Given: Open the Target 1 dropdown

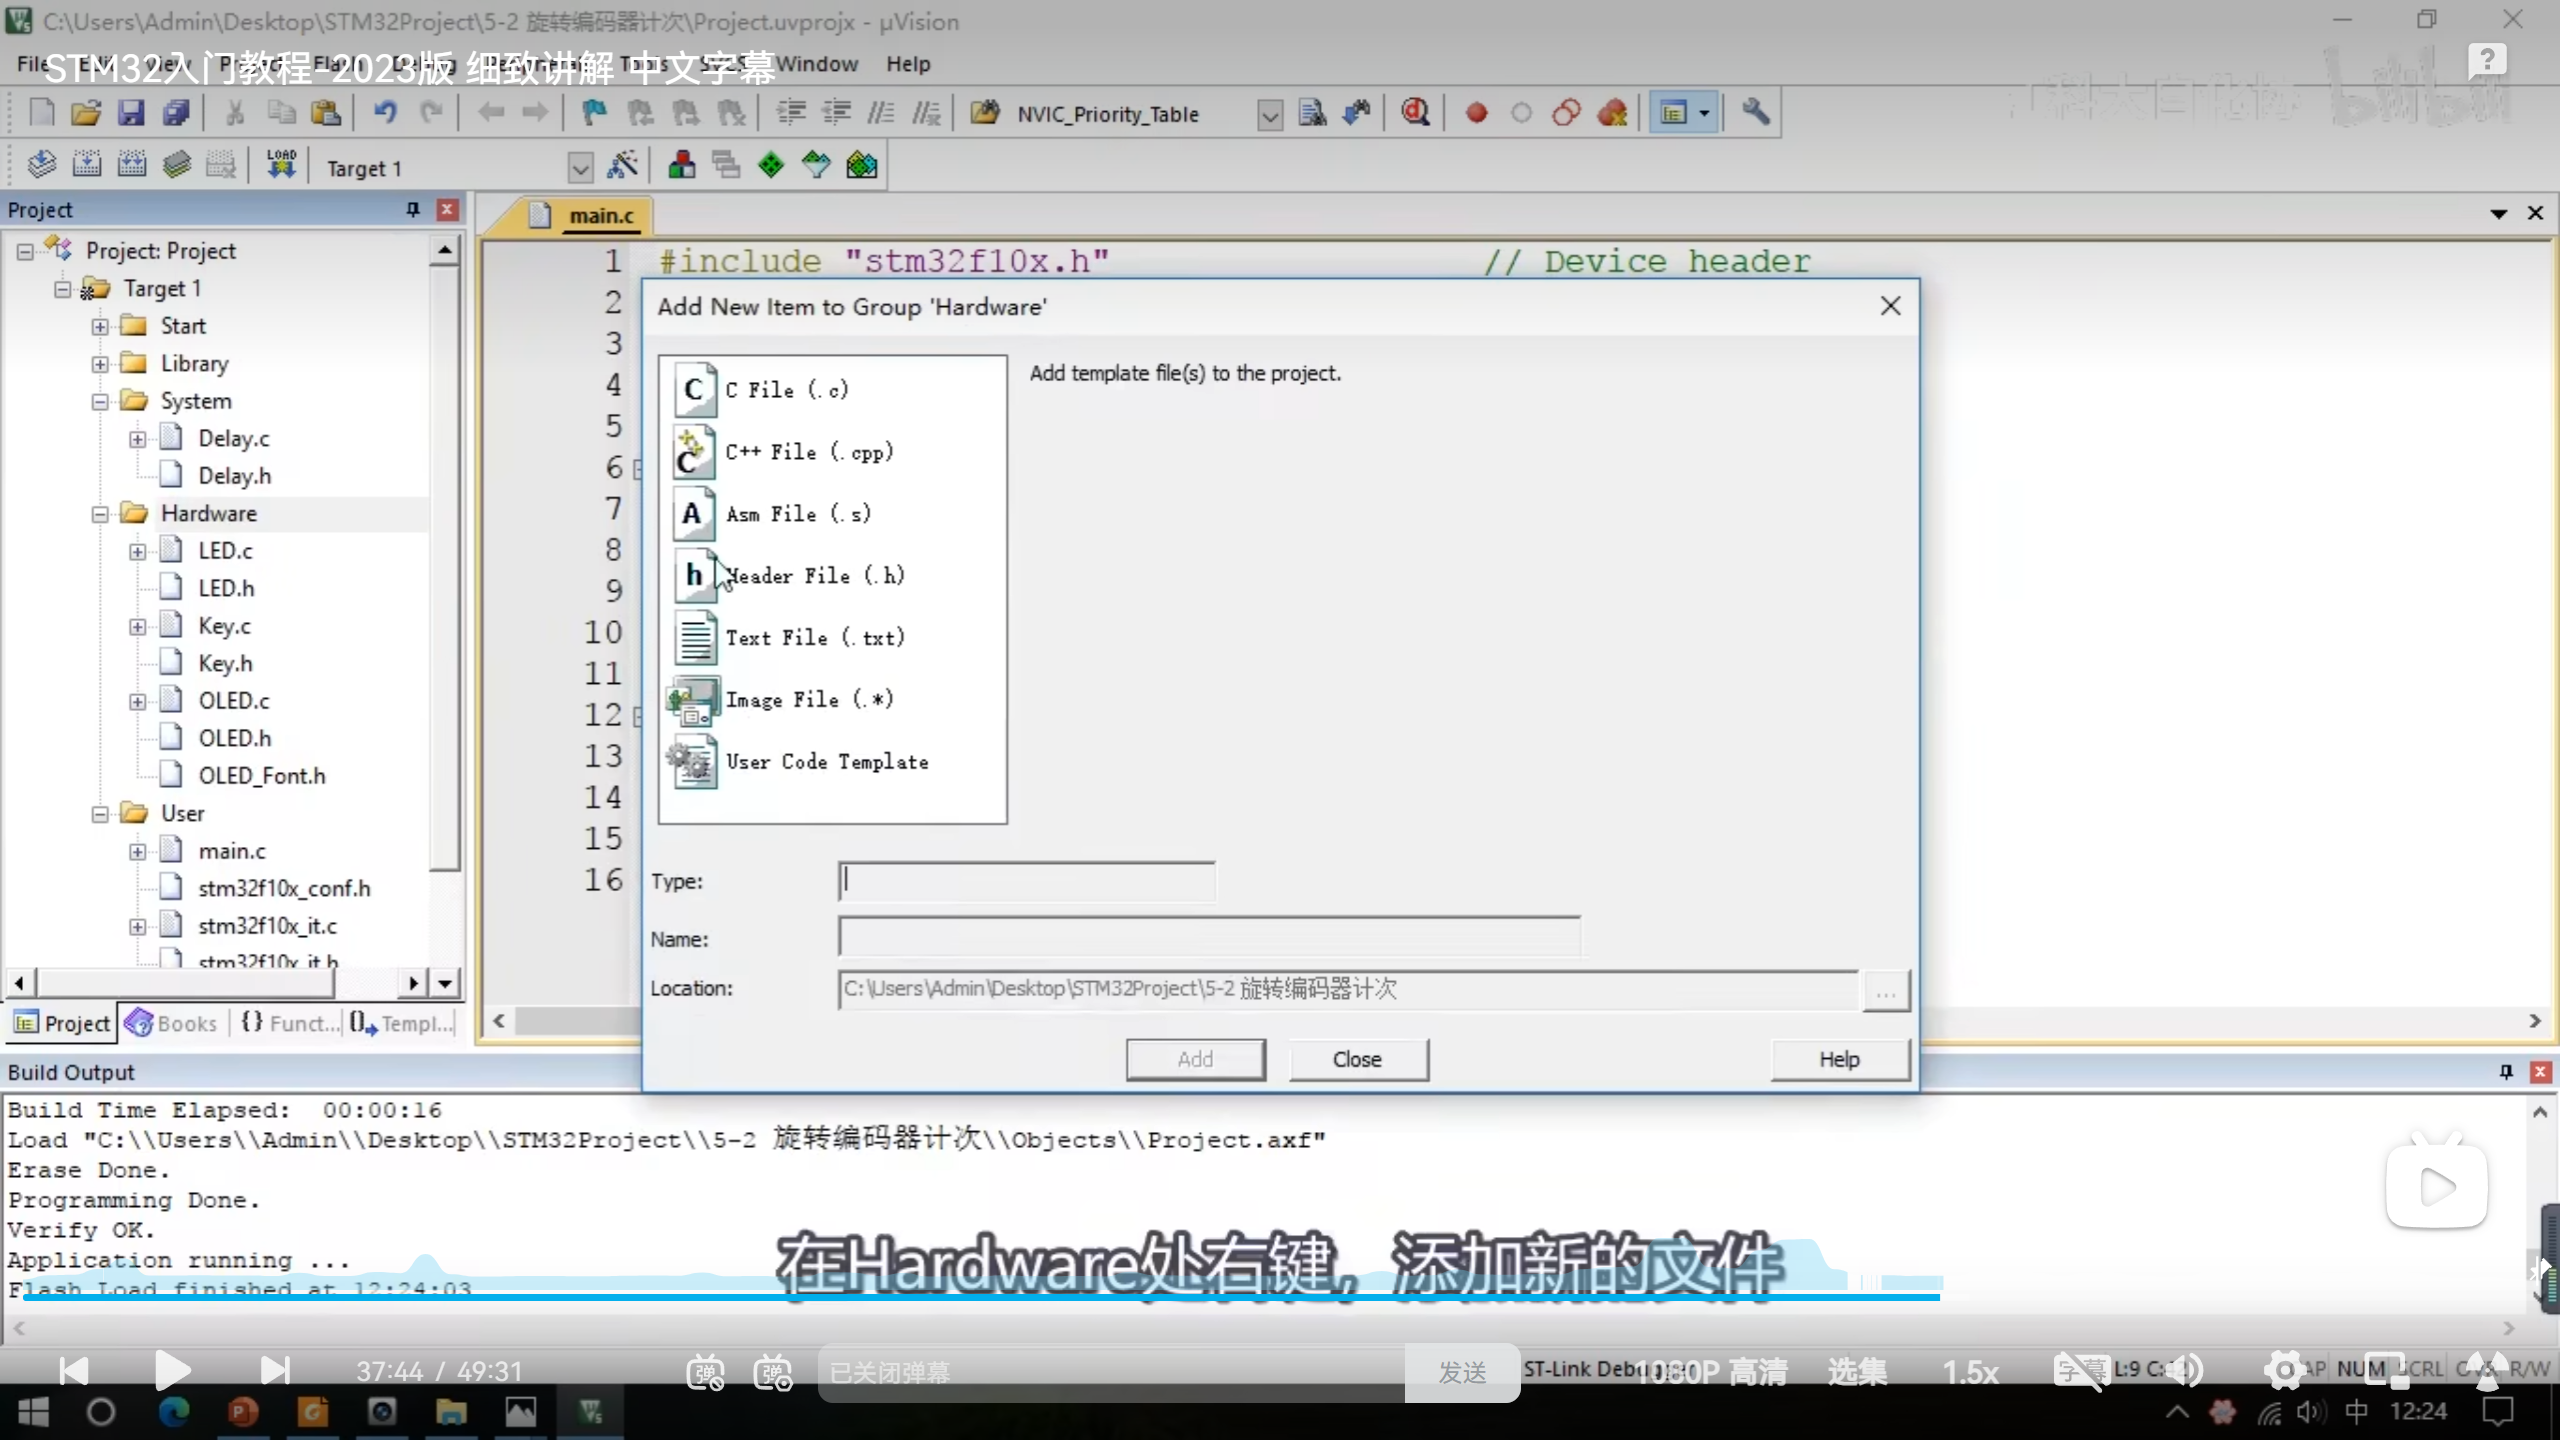Looking at the screenshot, I should tap(580, 167).
